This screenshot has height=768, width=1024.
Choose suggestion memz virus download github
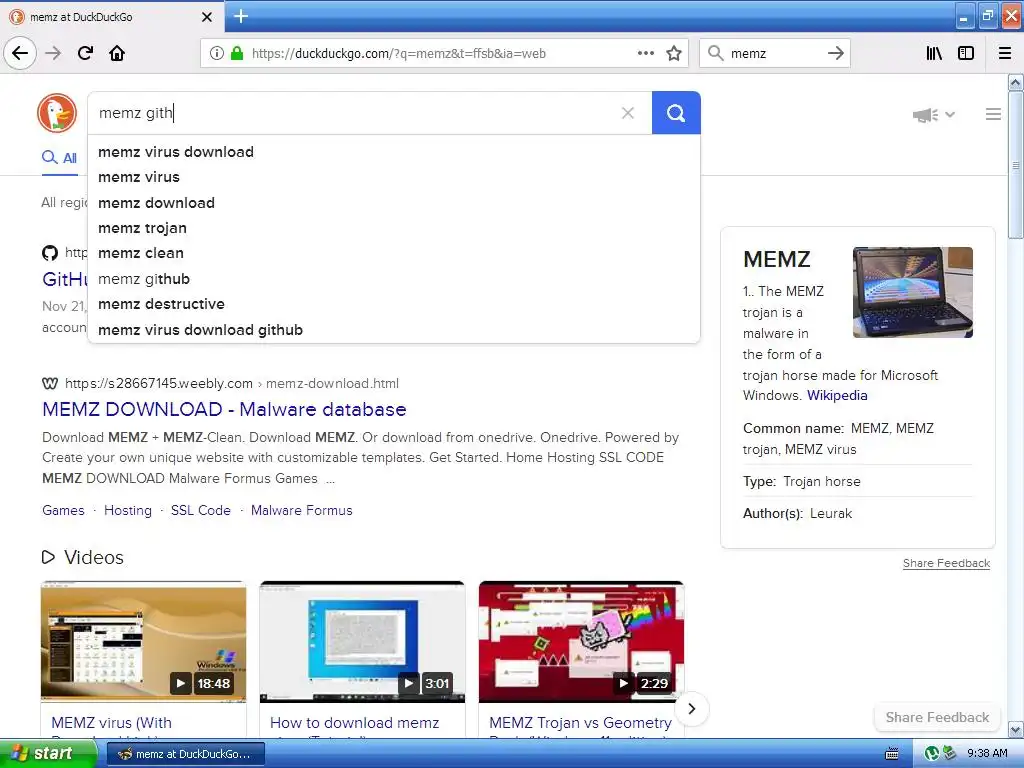point(394,330)
